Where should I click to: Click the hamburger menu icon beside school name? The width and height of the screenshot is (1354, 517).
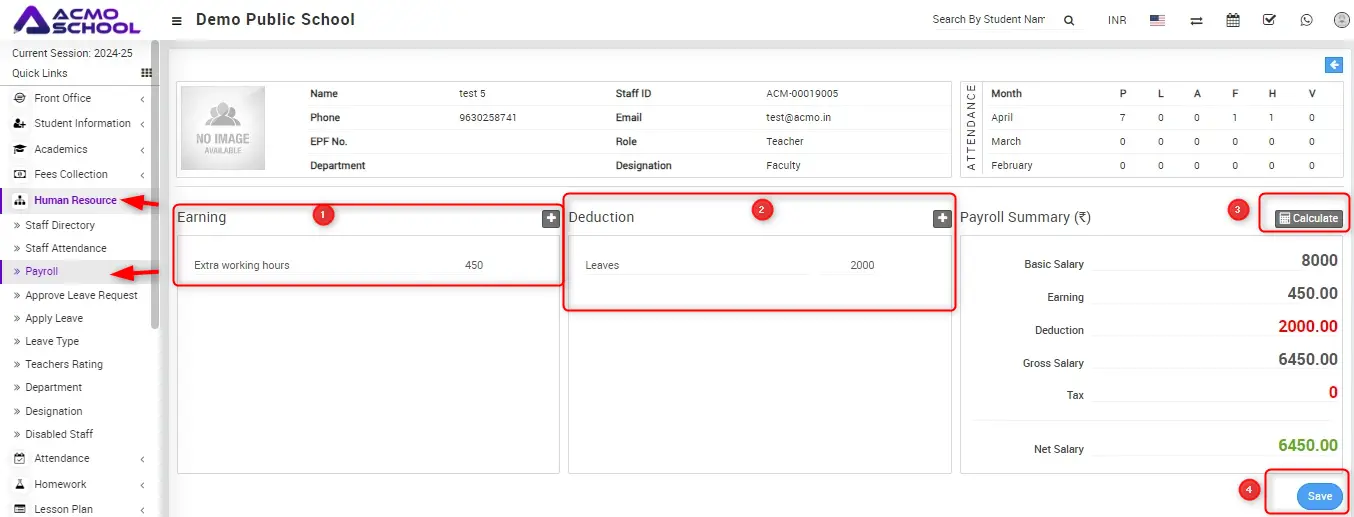(177, 20)
